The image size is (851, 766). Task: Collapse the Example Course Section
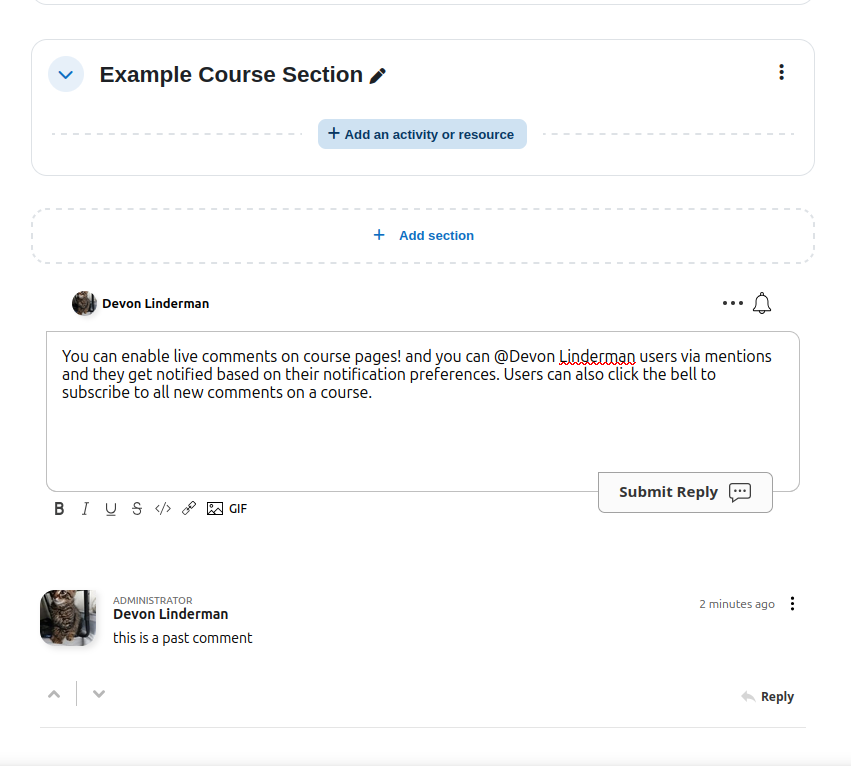(65, 74)
